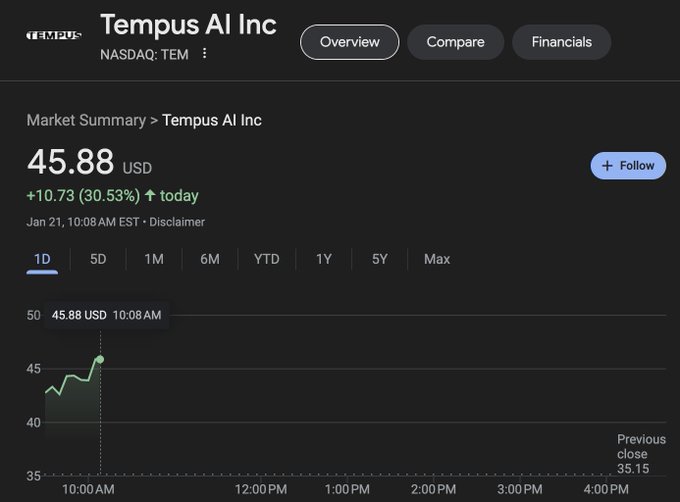Click the green up-arrow price change indicator
Image resolution: width=680 pixels, height=502 pixels.
click(150, 195)
